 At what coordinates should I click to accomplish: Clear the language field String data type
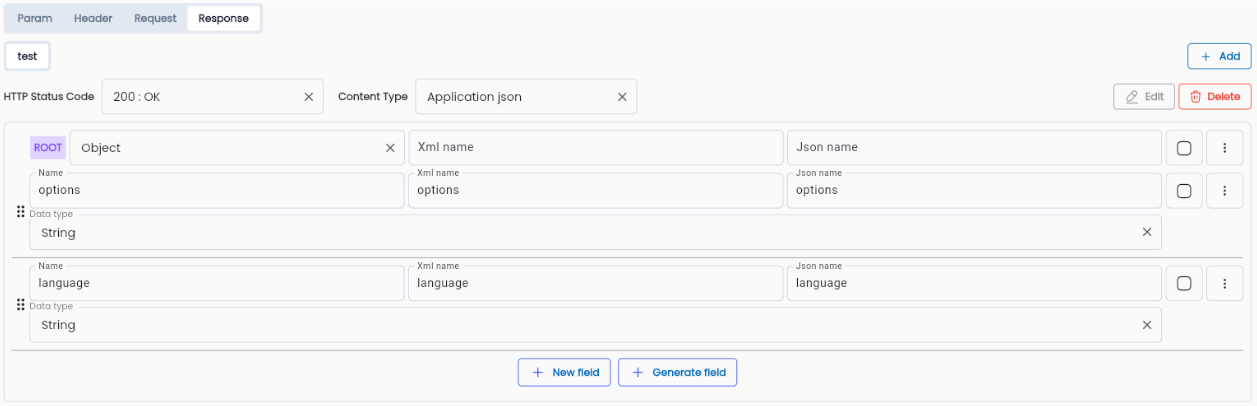tap(1146, 325)
